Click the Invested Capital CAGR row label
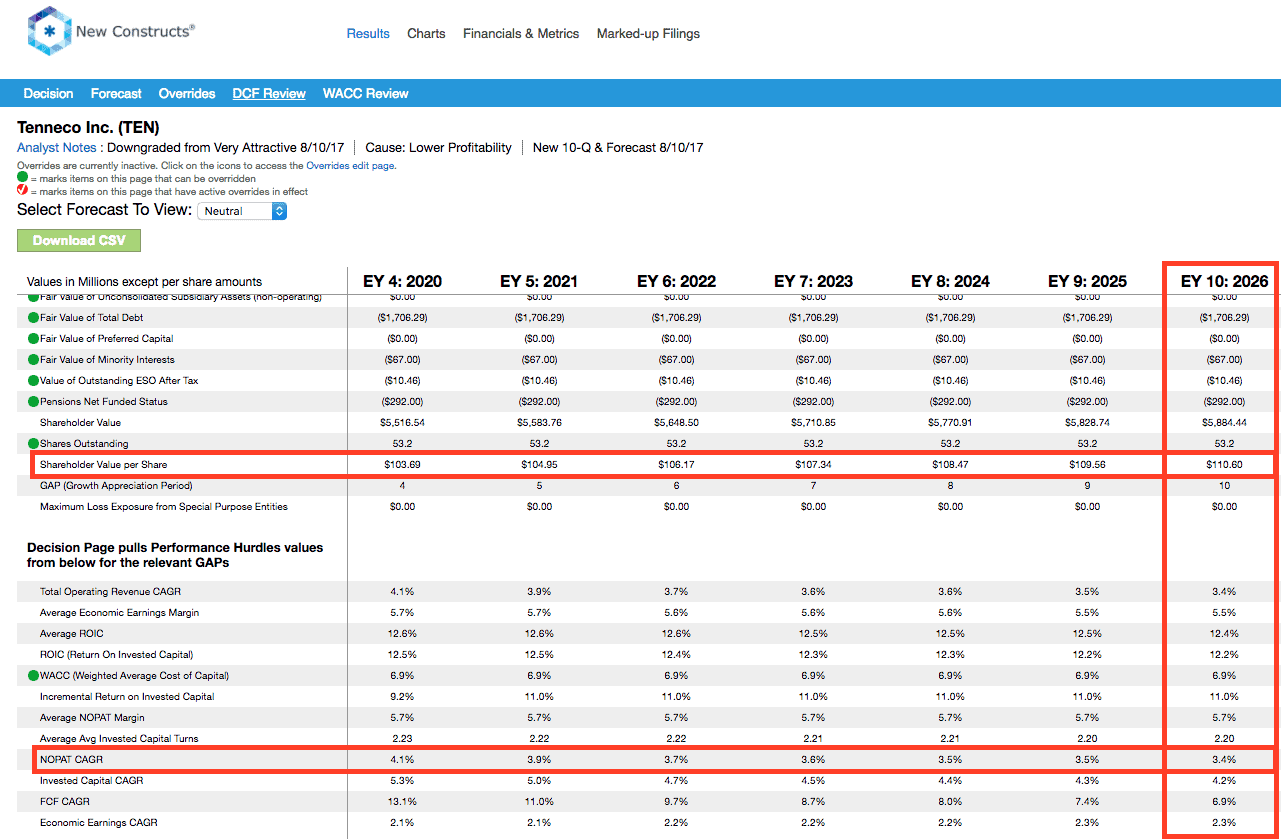 pyautogui.click(x=91, y=781)
